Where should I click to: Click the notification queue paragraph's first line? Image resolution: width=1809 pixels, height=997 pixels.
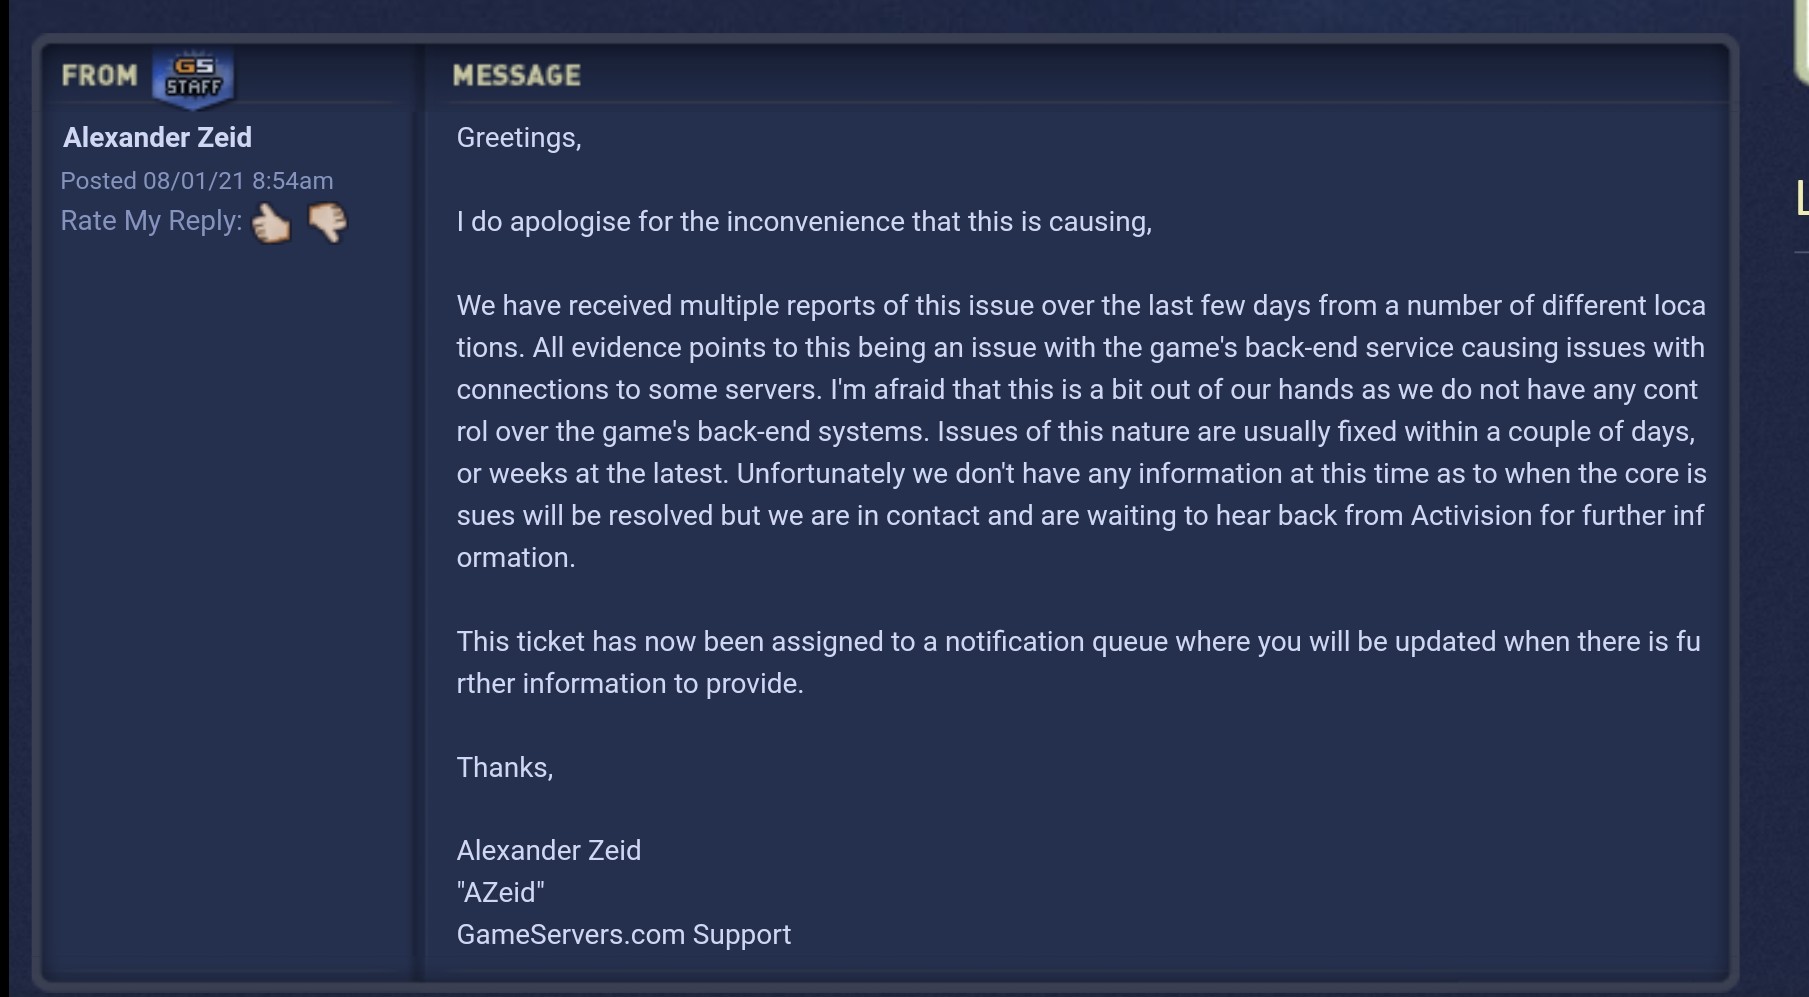(1078, 642)
